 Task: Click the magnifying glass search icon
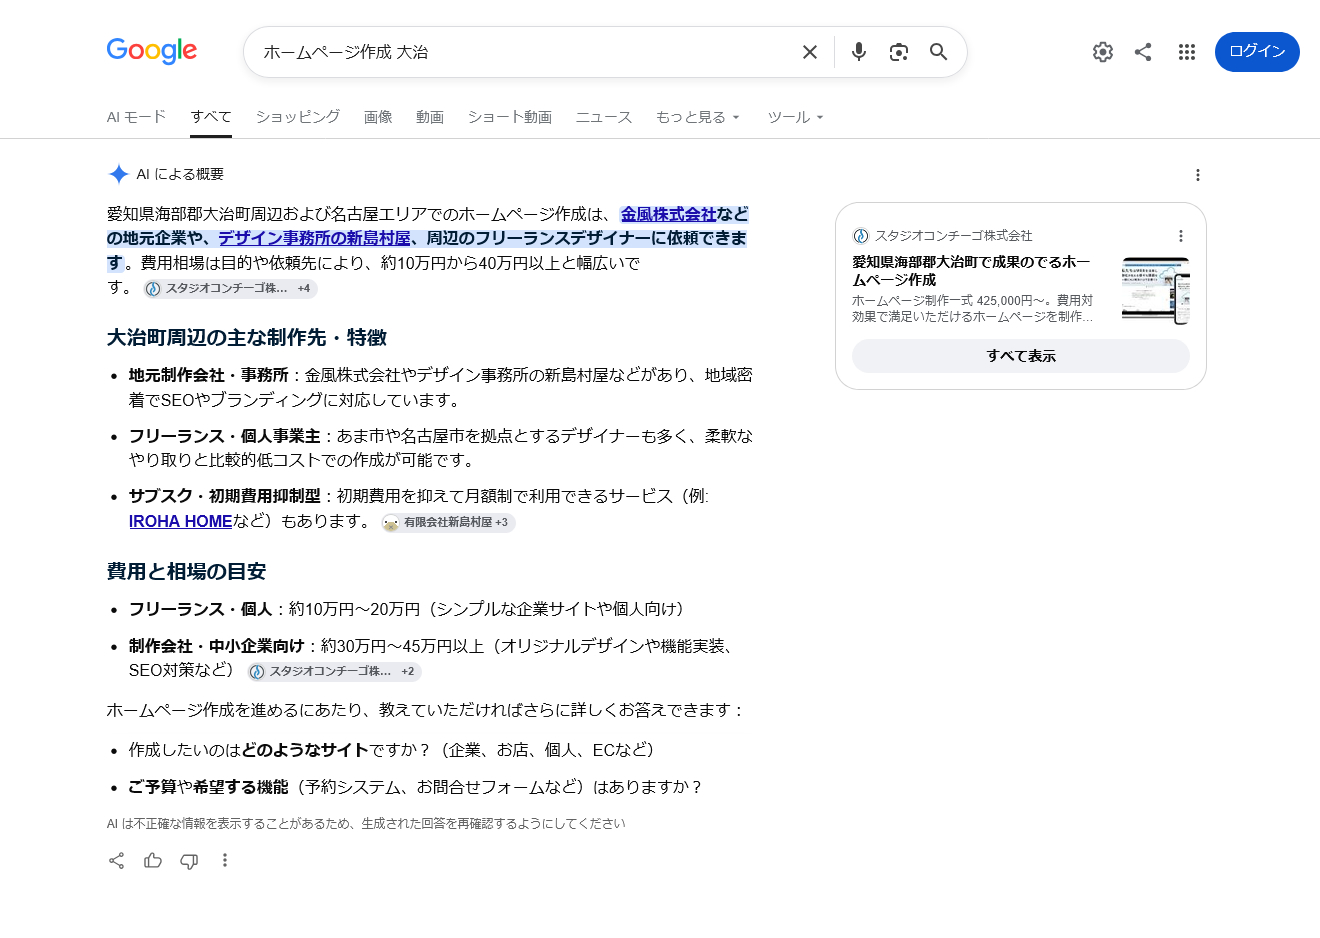coord(939,52)
